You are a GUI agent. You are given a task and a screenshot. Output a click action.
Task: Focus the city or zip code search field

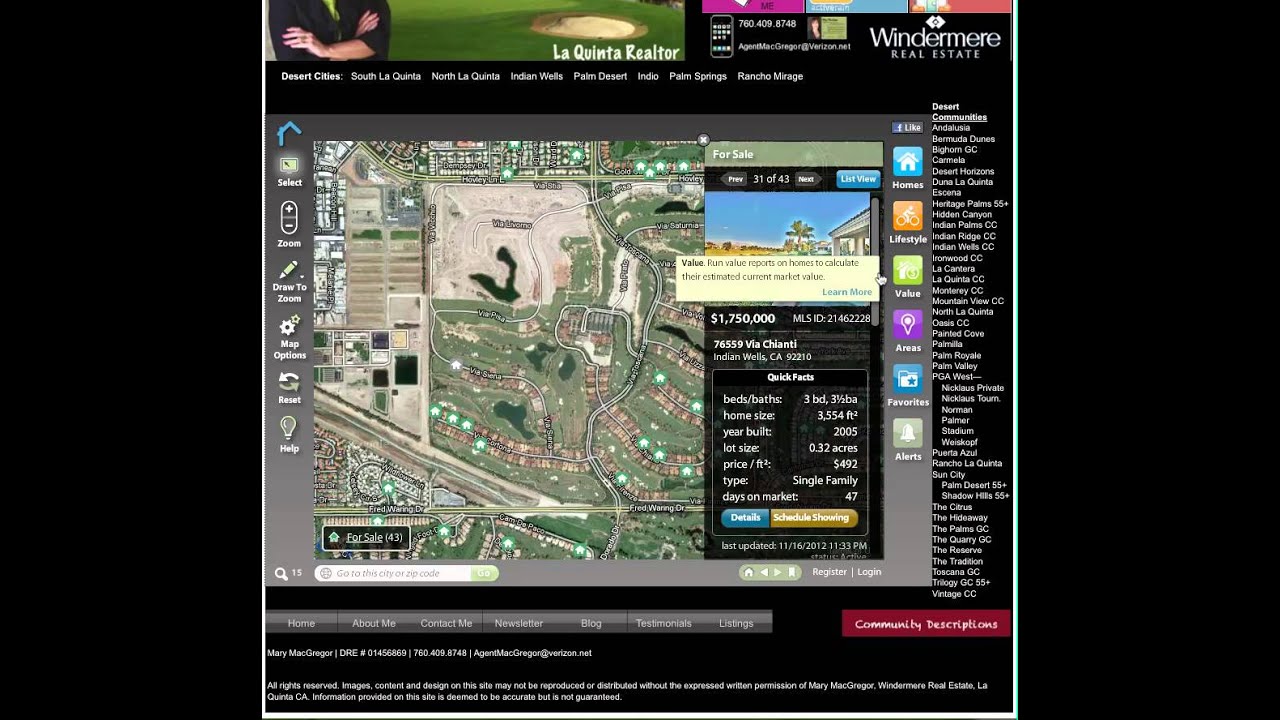[393, 573]
